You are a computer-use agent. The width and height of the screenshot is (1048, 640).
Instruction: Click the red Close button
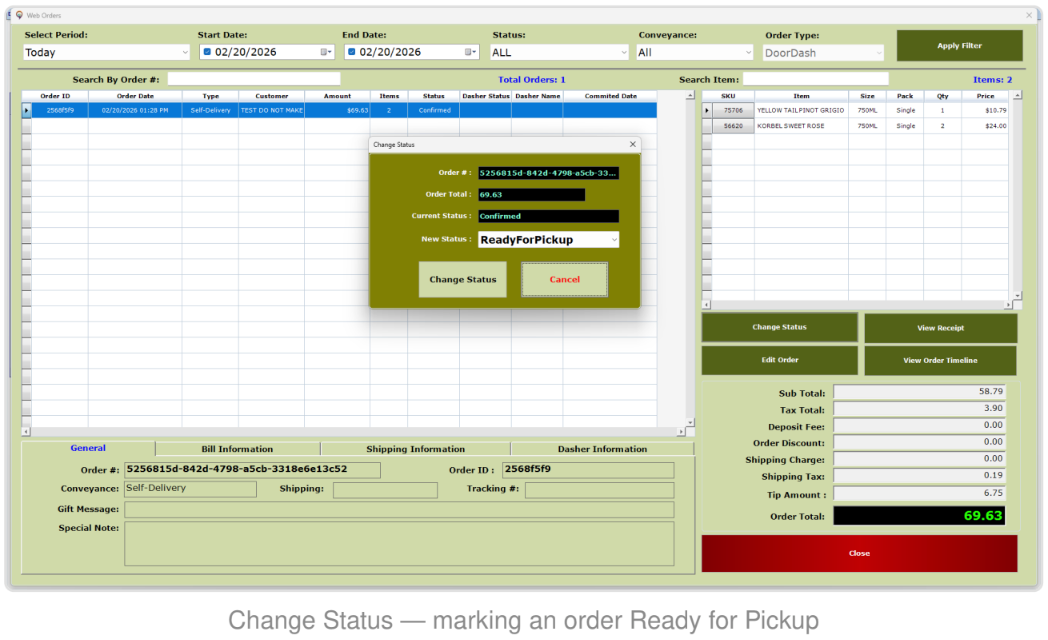(x=860, y=553)
